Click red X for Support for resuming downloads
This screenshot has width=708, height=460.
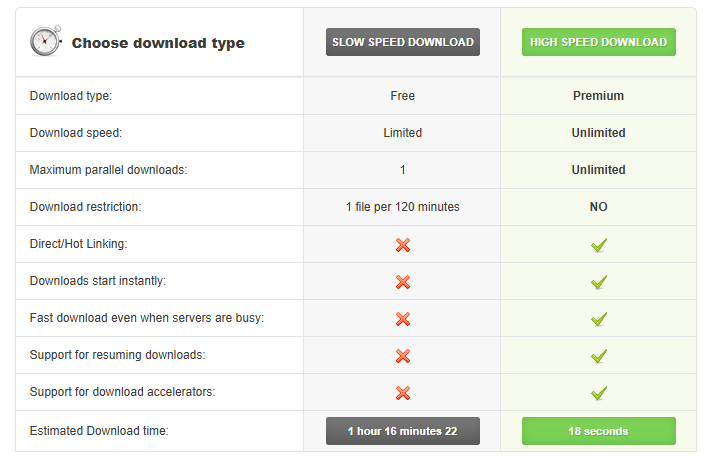(x=403, y=356)
